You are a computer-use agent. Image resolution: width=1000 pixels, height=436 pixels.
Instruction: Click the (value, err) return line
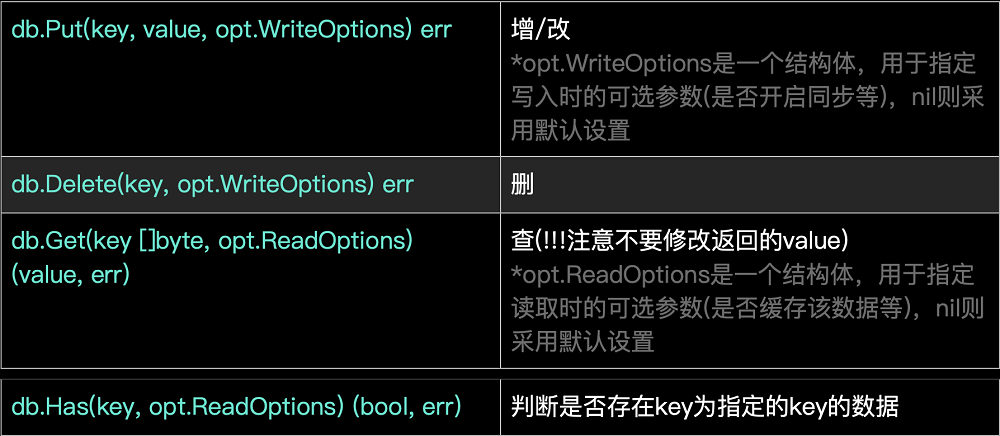pos(71,274)
